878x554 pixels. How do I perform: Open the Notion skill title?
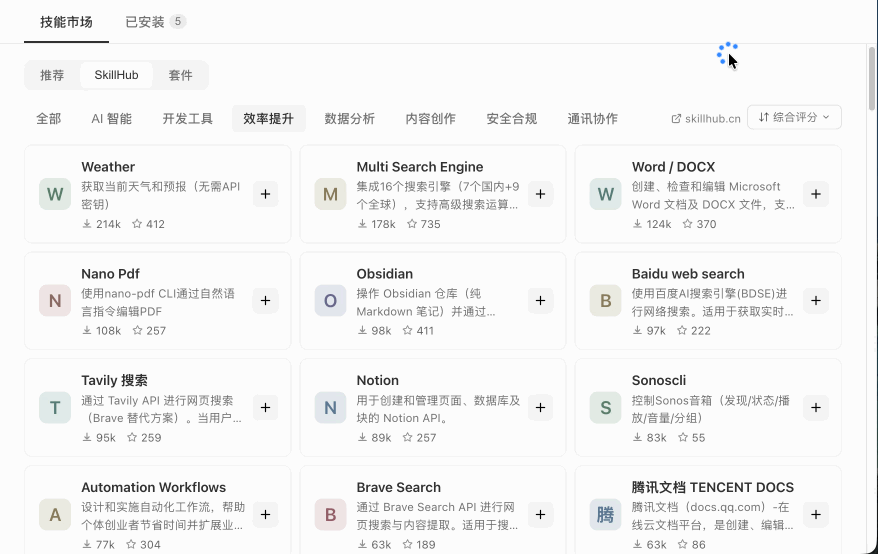[377, 380]
